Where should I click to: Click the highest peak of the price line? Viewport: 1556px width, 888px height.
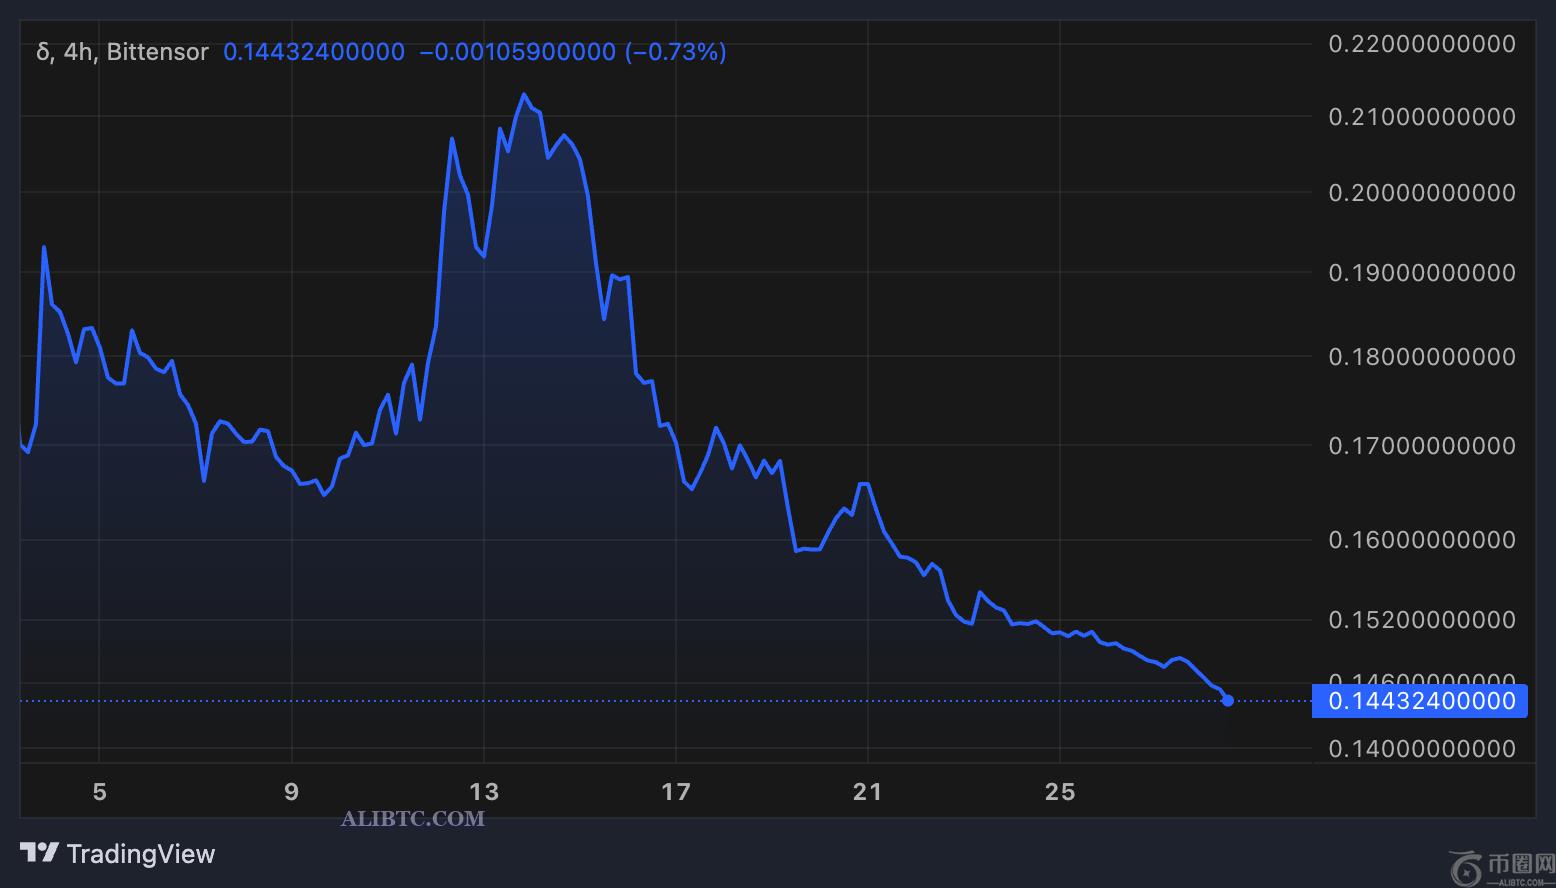[523, 95]
